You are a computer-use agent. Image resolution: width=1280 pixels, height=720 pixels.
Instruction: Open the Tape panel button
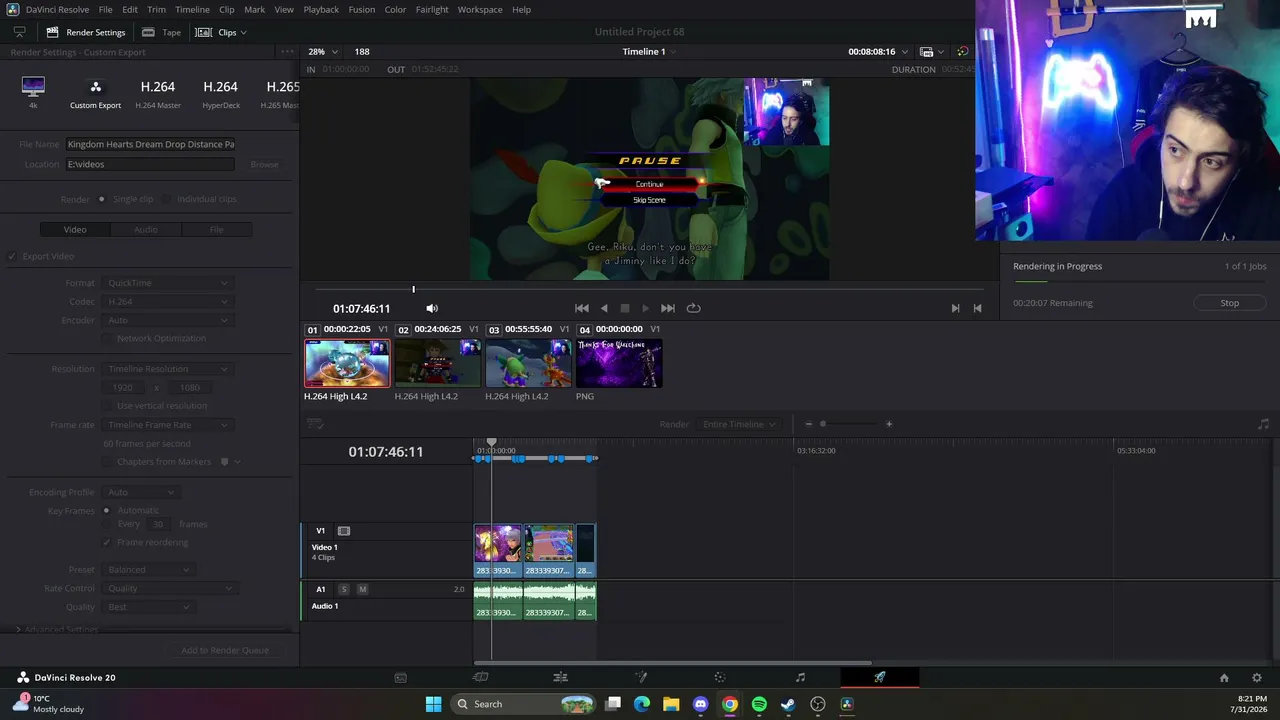[162, 32]
